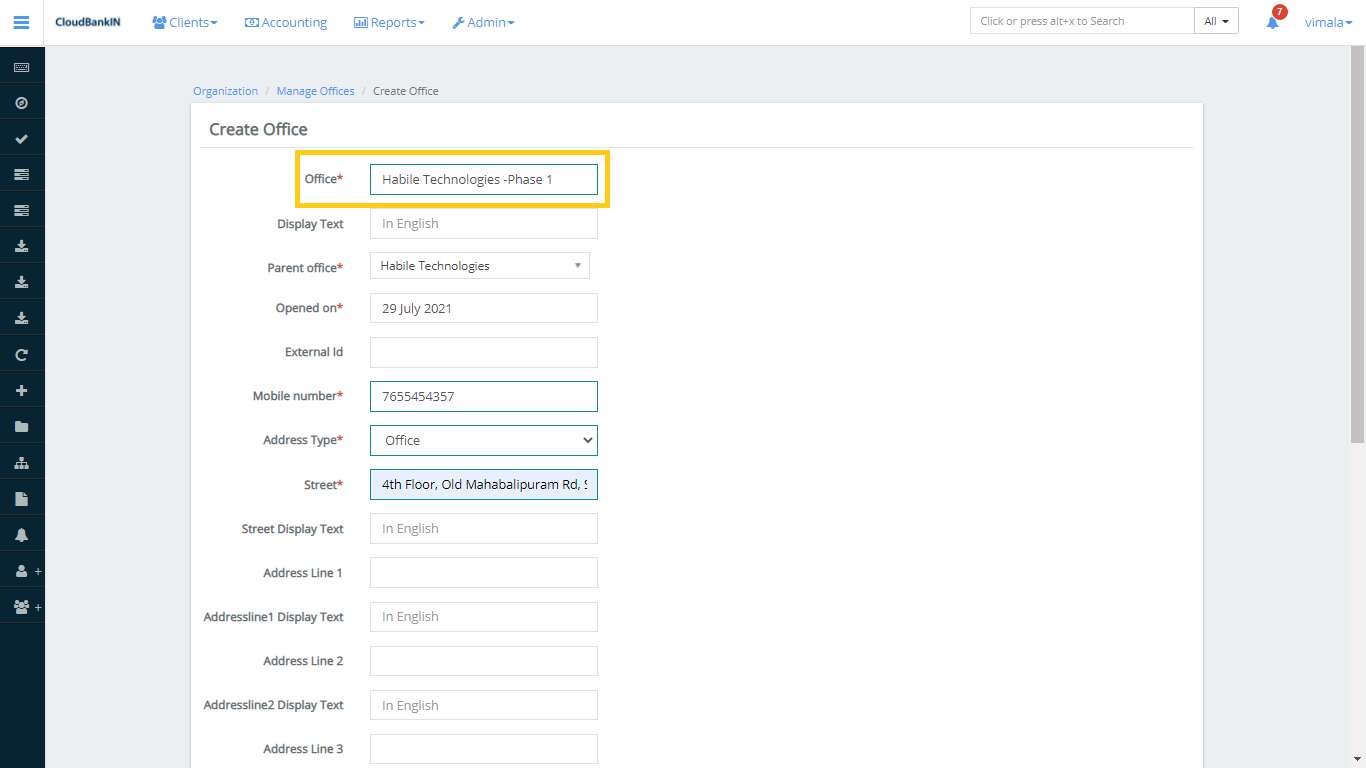Open the Clients menu
The height and width of the screenshot is (768, 1366).
click(185, 22)
